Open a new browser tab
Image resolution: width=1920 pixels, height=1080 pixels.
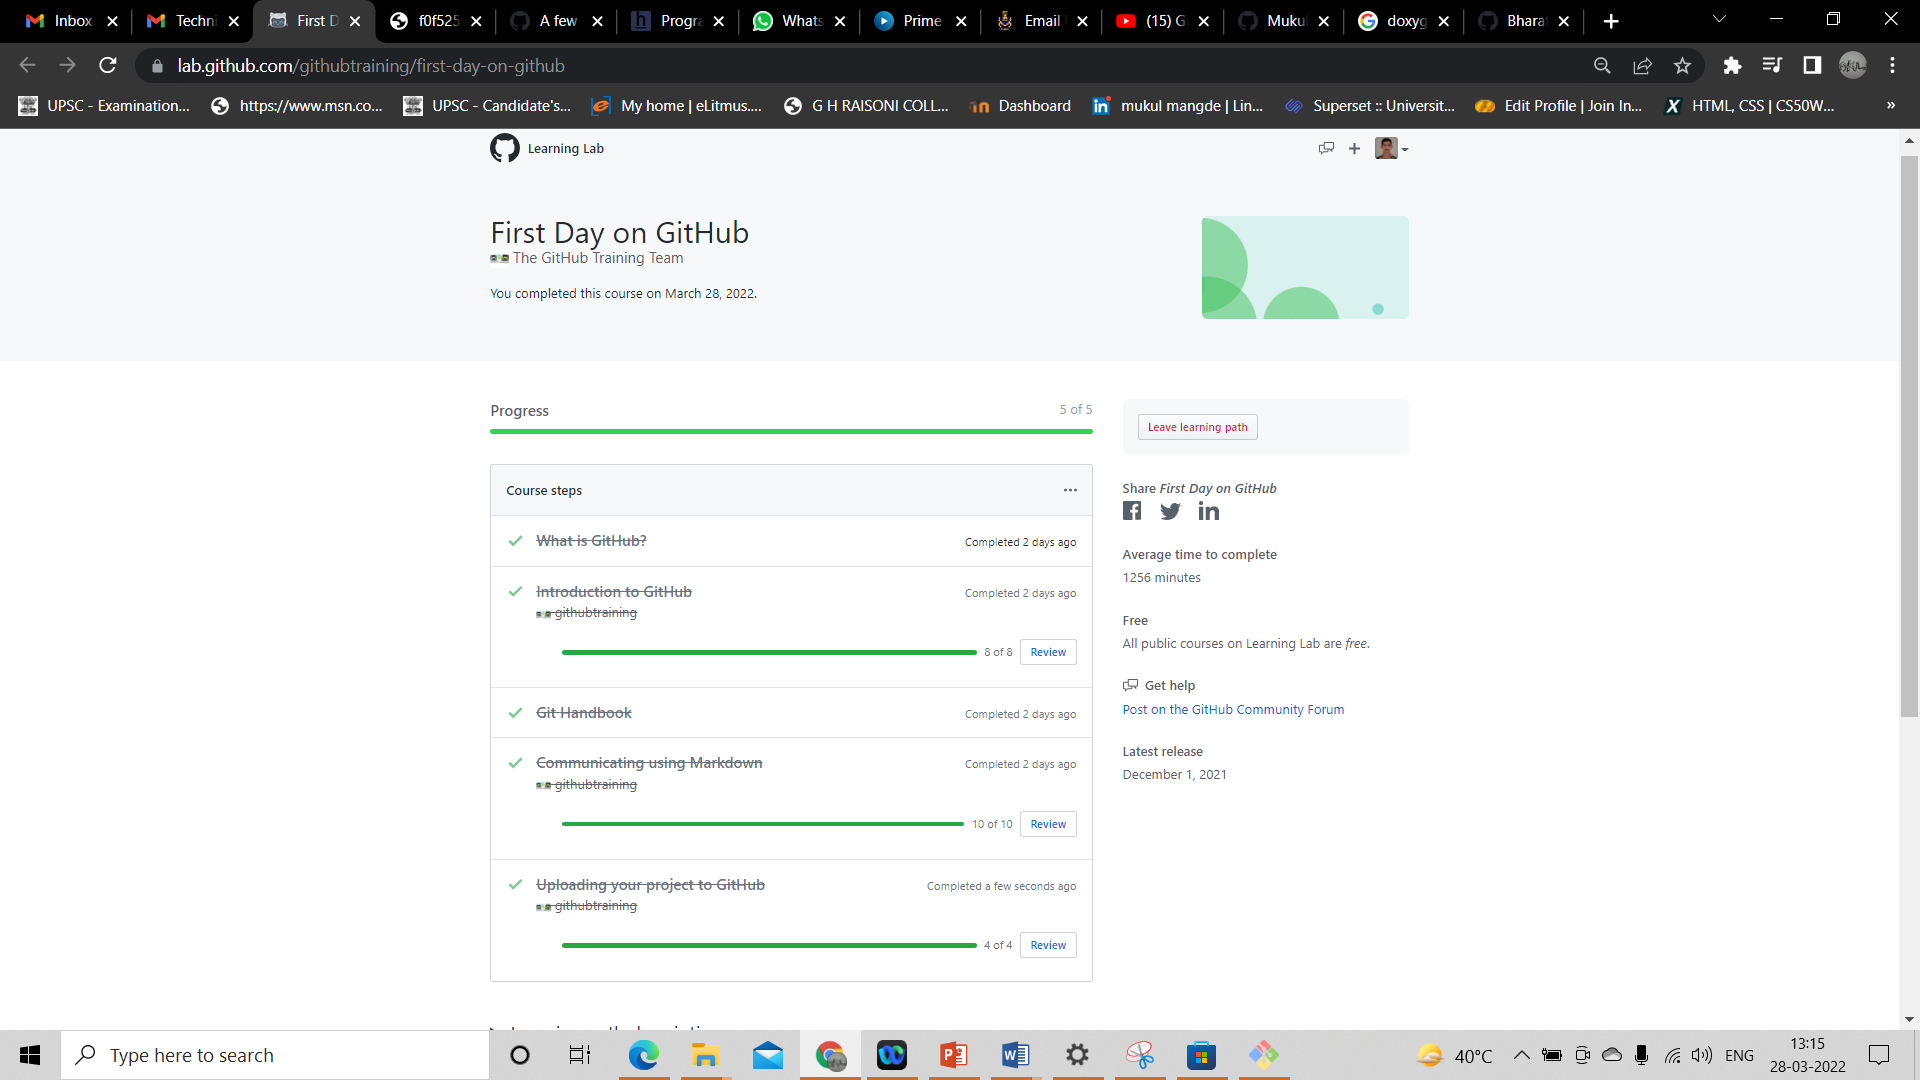[1611, 21]
